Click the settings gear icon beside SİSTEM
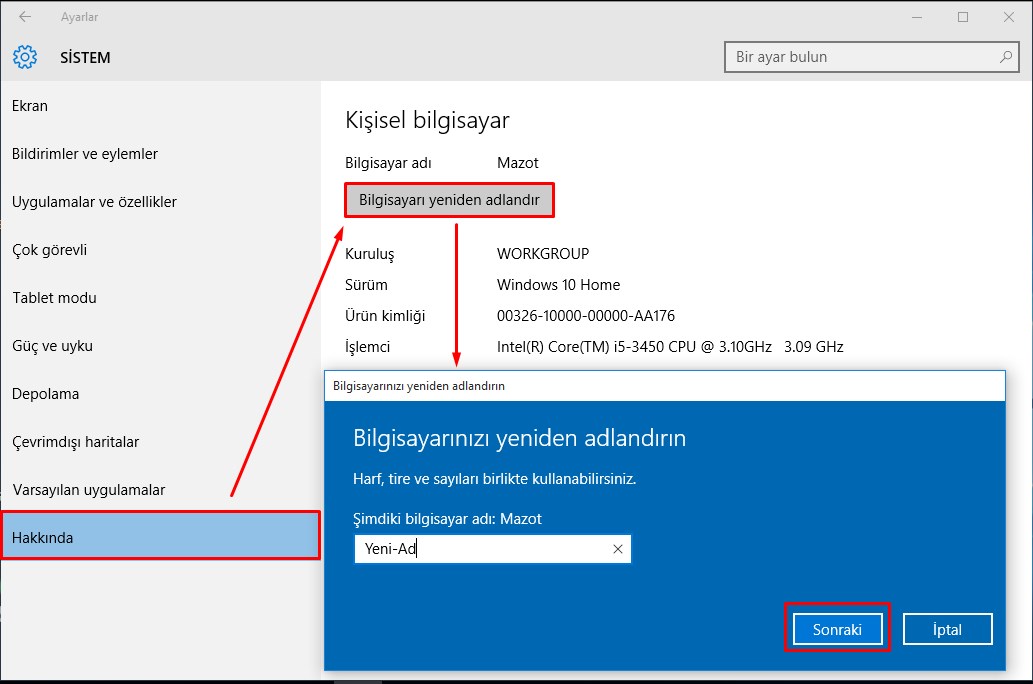1033x684 pixels. pyautogui.click(x=25, y=57)
